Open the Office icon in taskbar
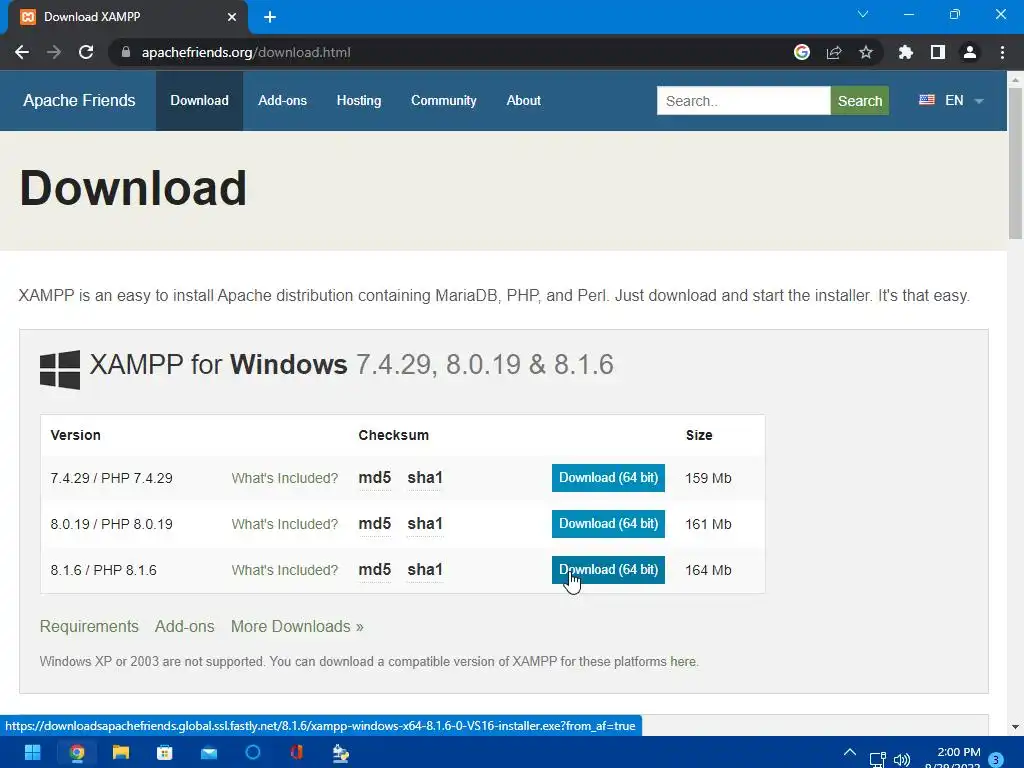Image resolution: width=1024 pixels, height=768 pixels. (x=297, y=753)
